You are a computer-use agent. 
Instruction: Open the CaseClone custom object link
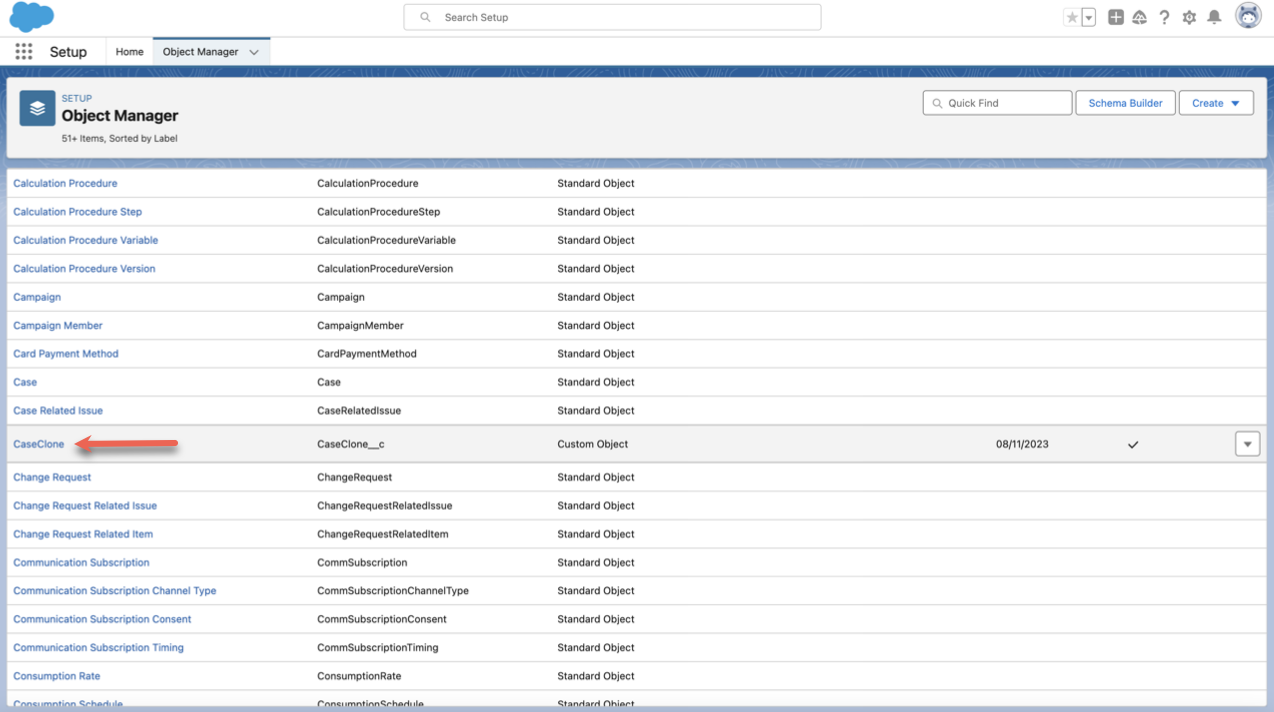(39, 444)
